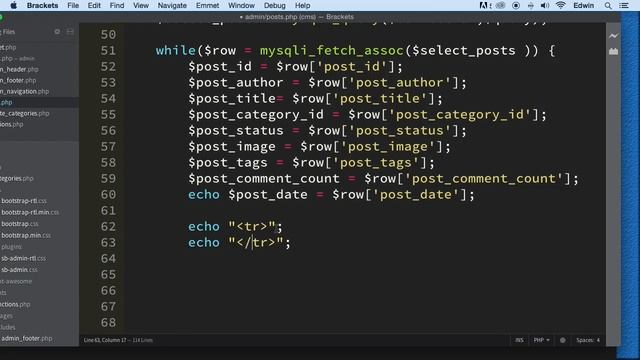Screen dimensions: 640x360
Task: Open admin_header.php in working files
Action: [x=19, y=69]
